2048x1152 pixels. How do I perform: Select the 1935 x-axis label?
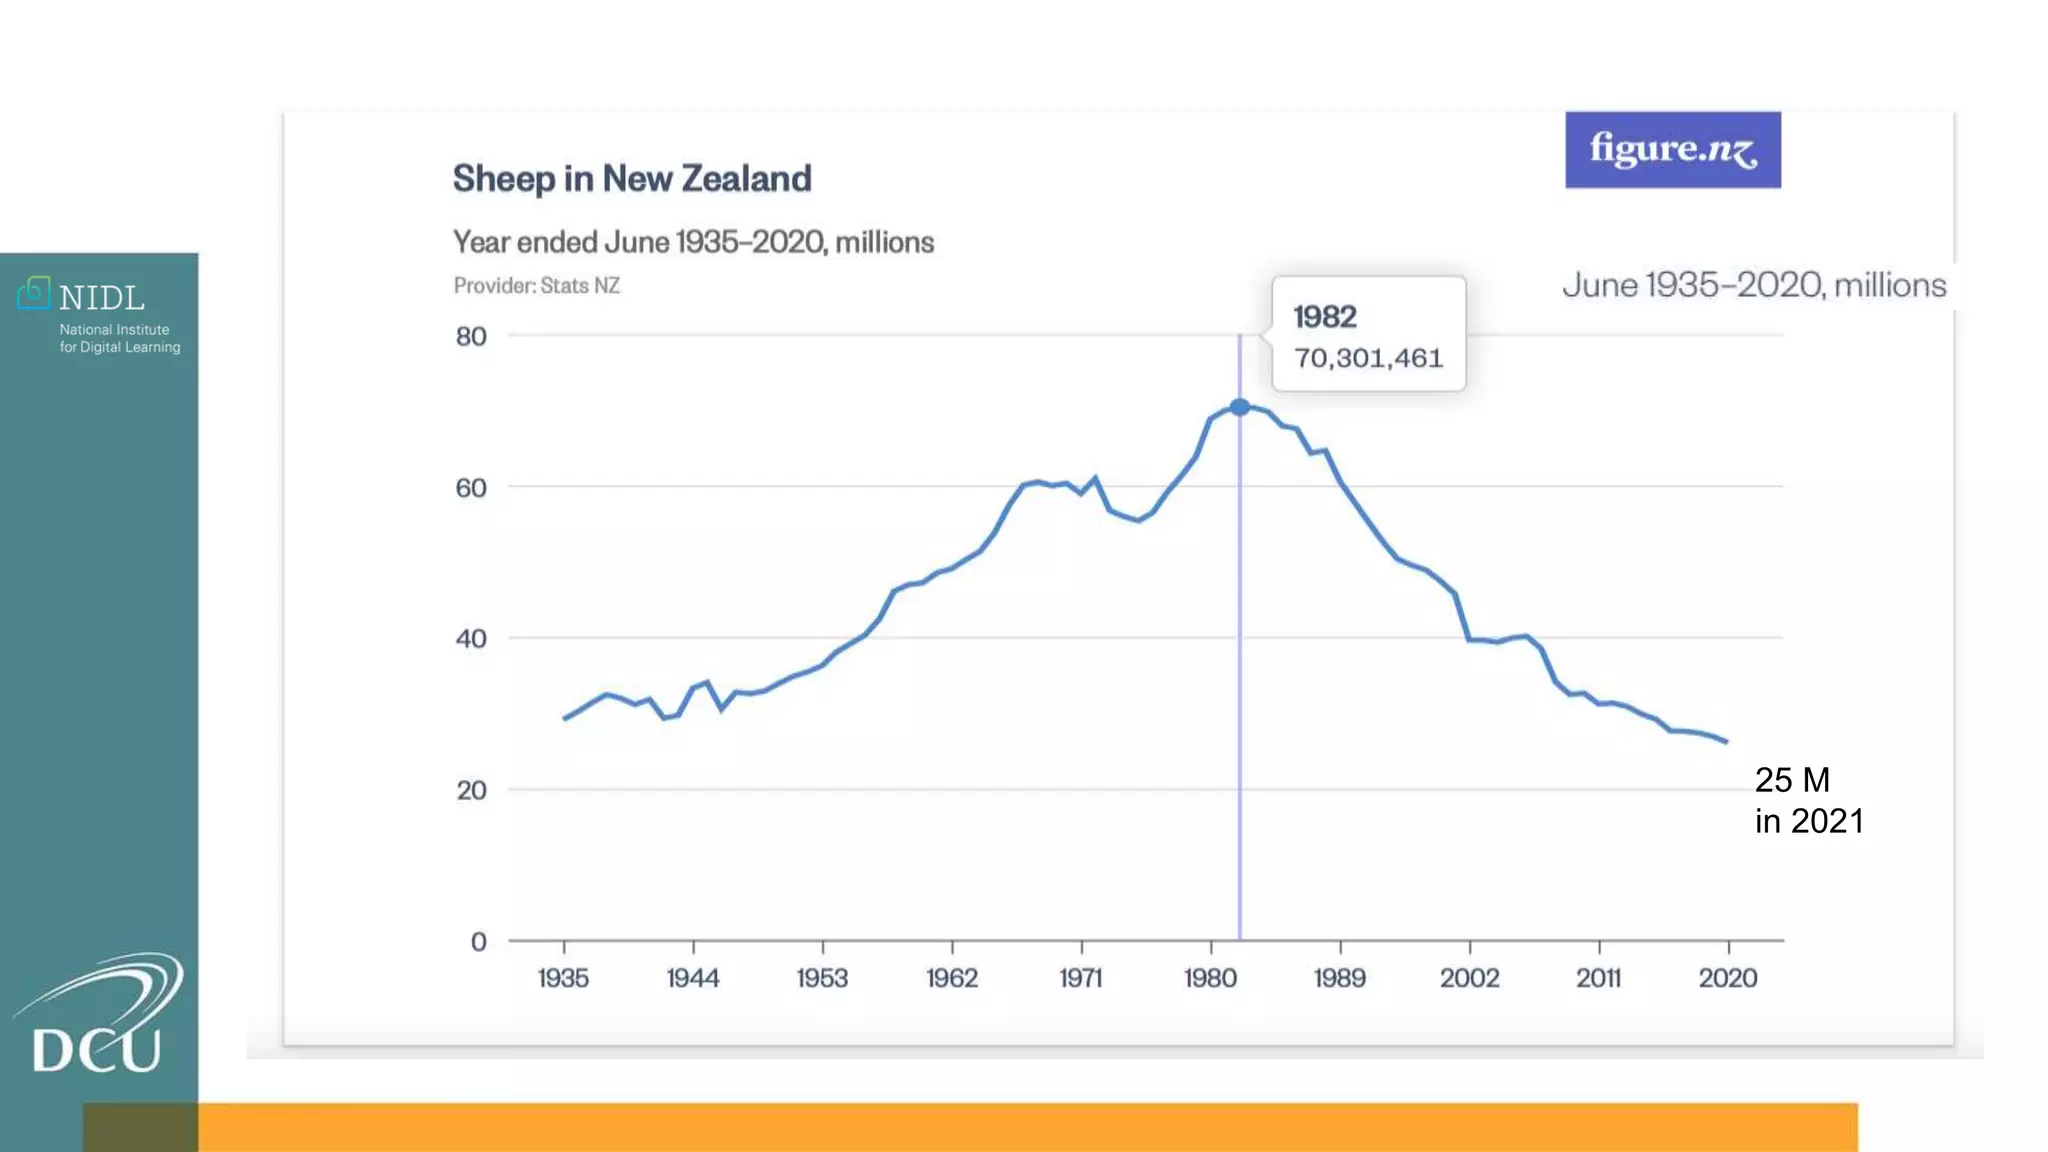563,978
